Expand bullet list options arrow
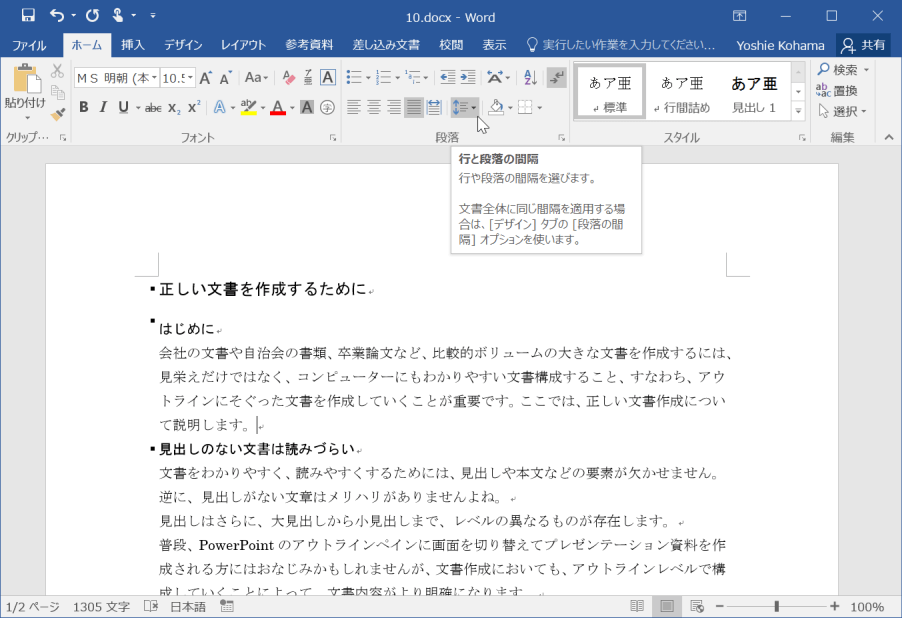Image resolution: width=902 pixels, height=618 pixels. [x=368, y=78]
